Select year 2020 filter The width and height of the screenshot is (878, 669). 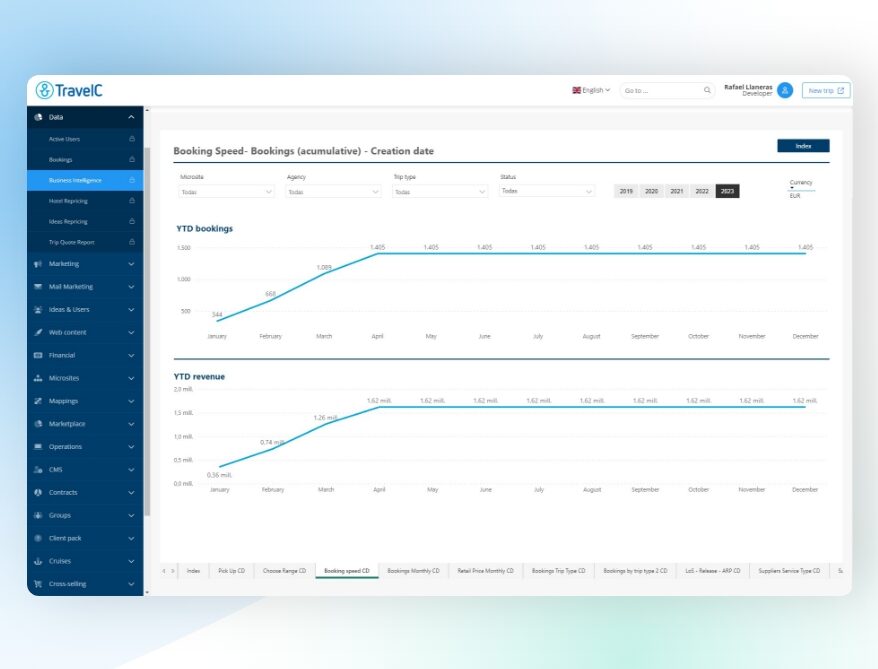(x=651, y=191)
